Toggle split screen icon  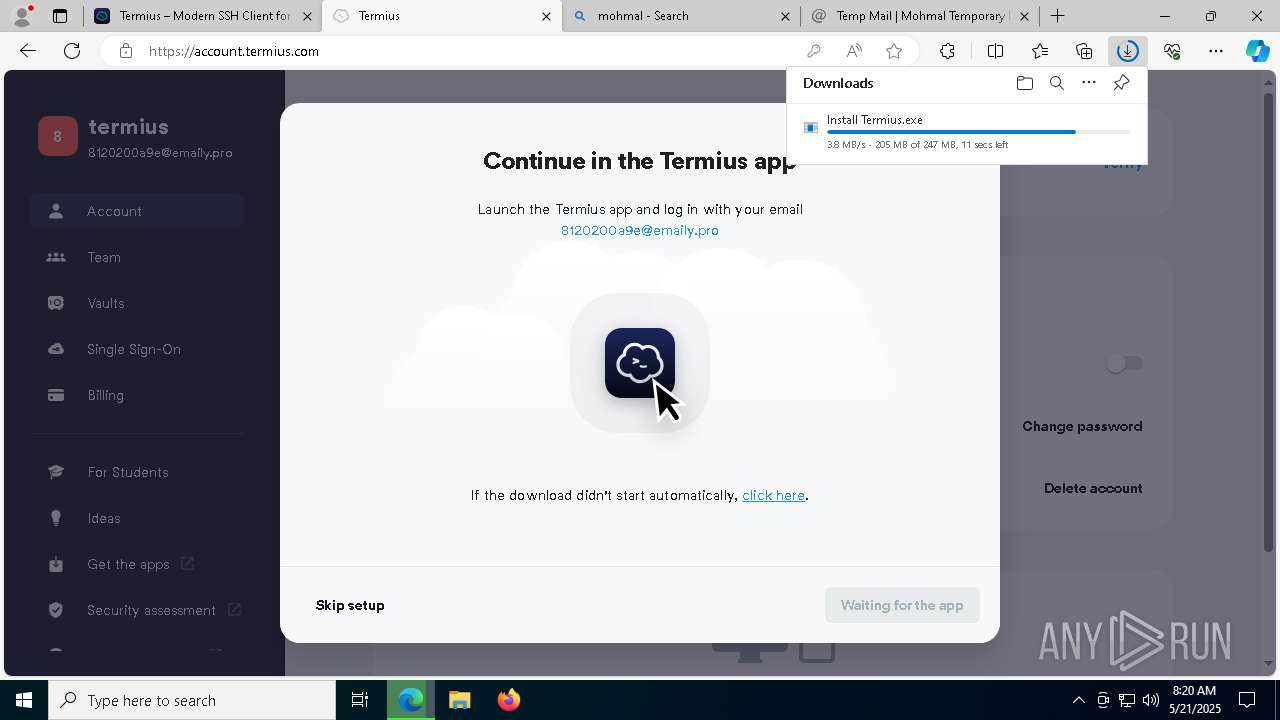(x=995, y=51)
